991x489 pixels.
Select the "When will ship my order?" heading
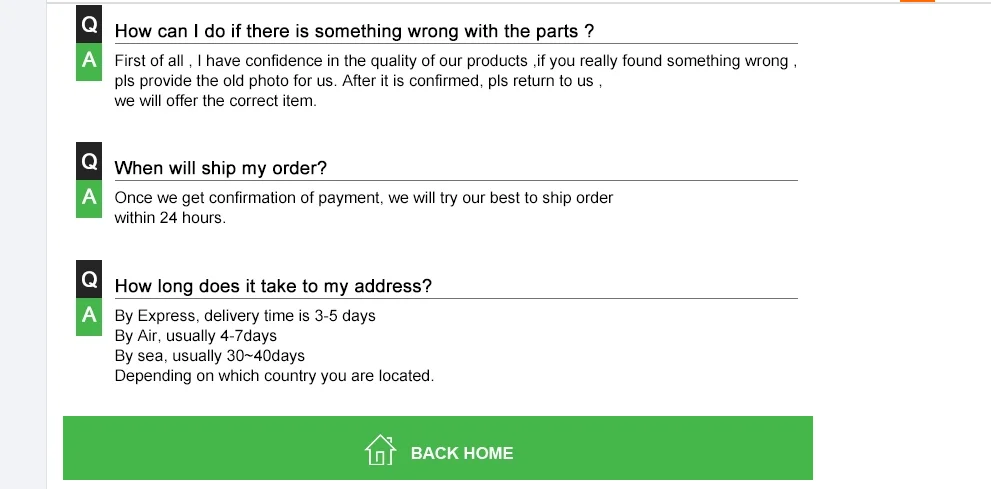pyautogui.click(x=221, y=168)
